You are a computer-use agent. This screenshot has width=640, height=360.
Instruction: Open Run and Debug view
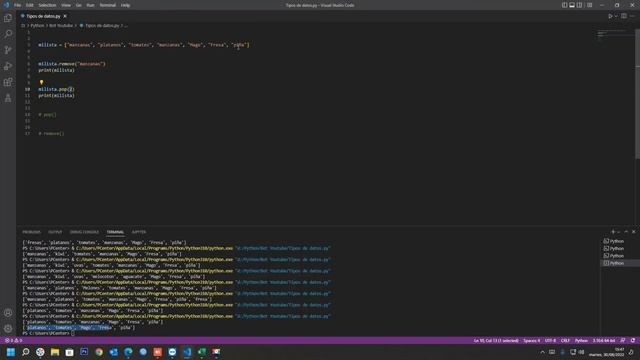[8, 66]
